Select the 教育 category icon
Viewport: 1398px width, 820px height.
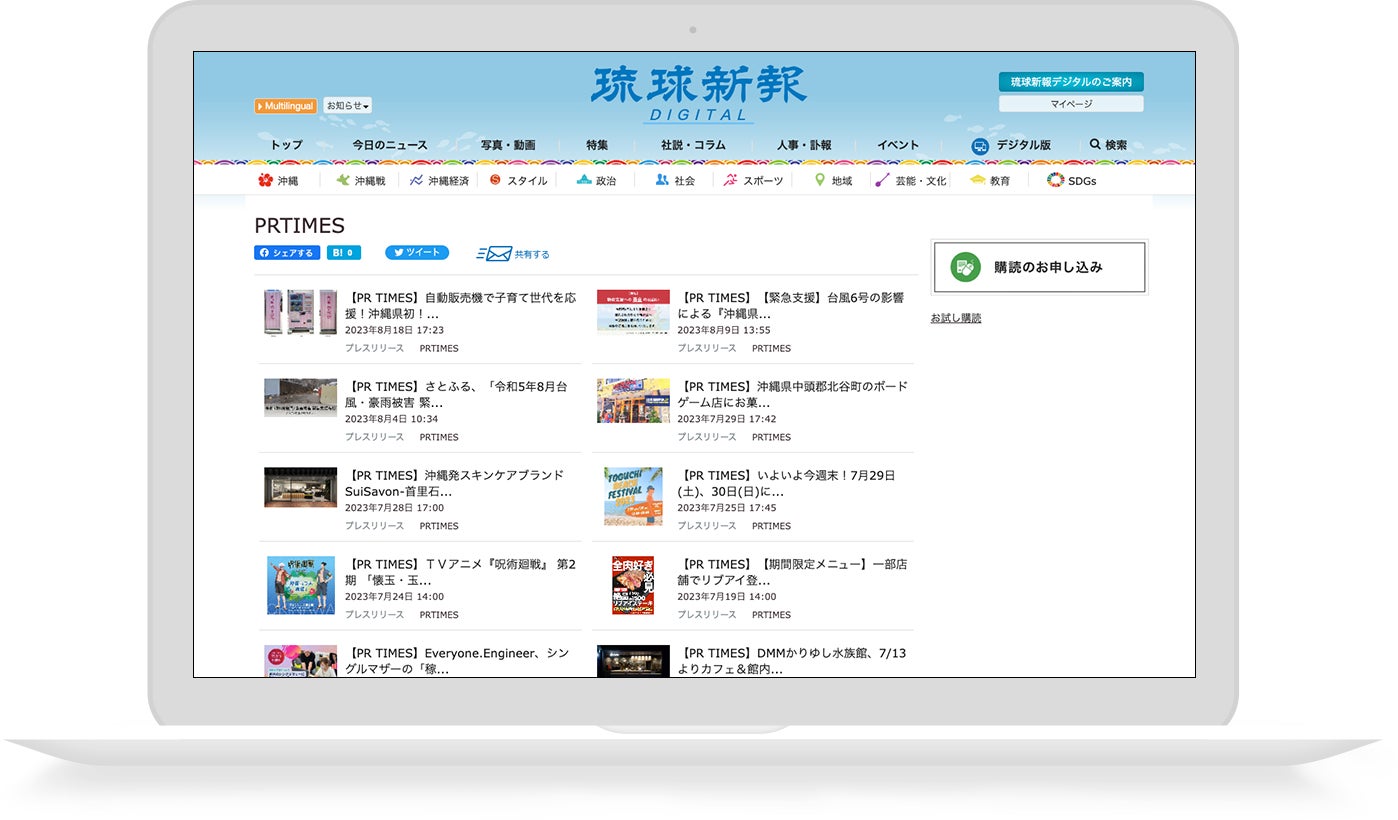pos(977,181)
